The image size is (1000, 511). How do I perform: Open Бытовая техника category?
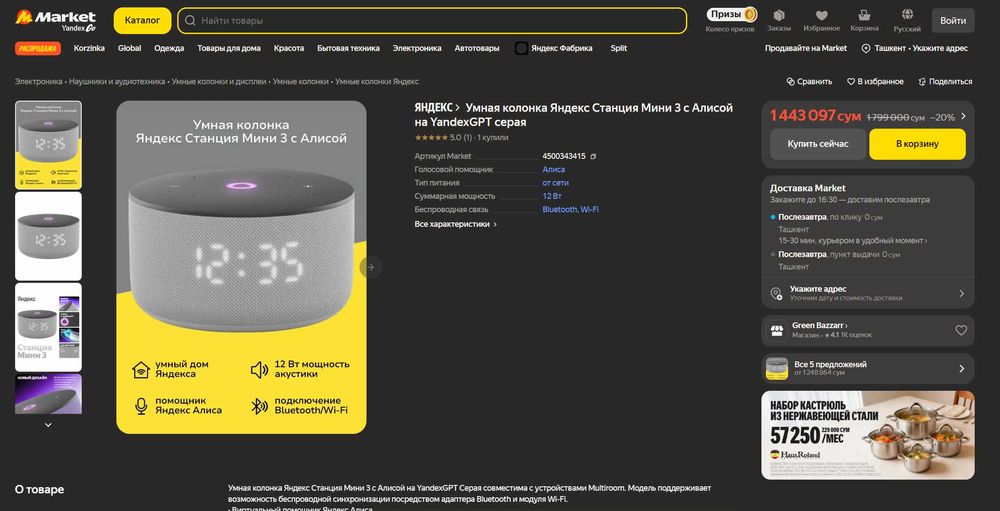[348, 48]
